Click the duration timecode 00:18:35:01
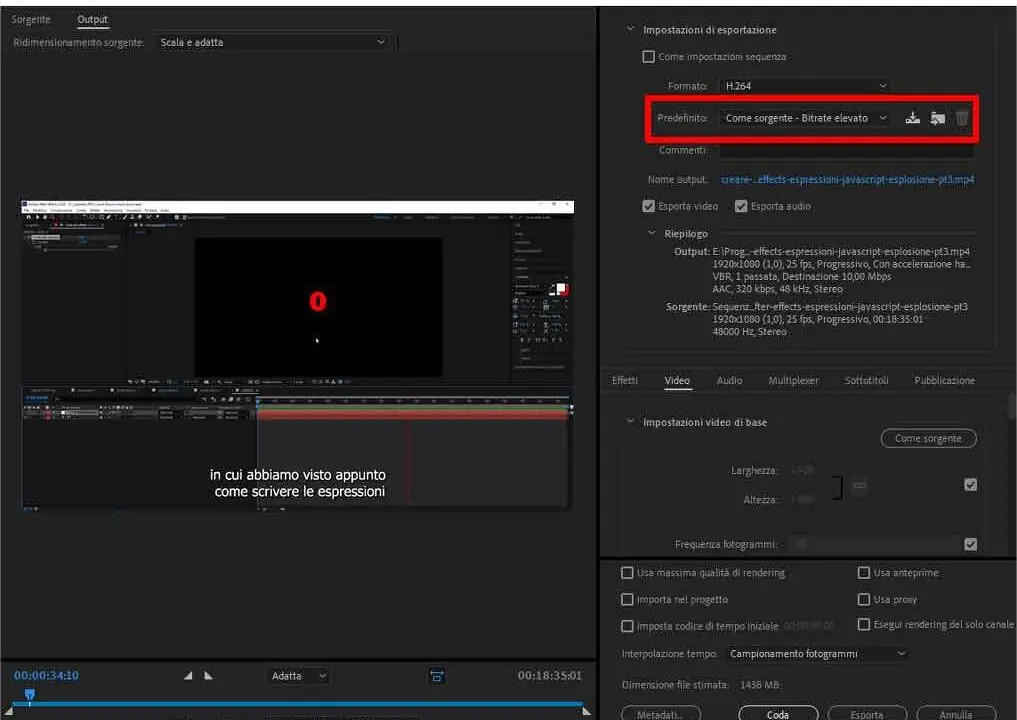Screen dimensions: 1017x720 549,675
